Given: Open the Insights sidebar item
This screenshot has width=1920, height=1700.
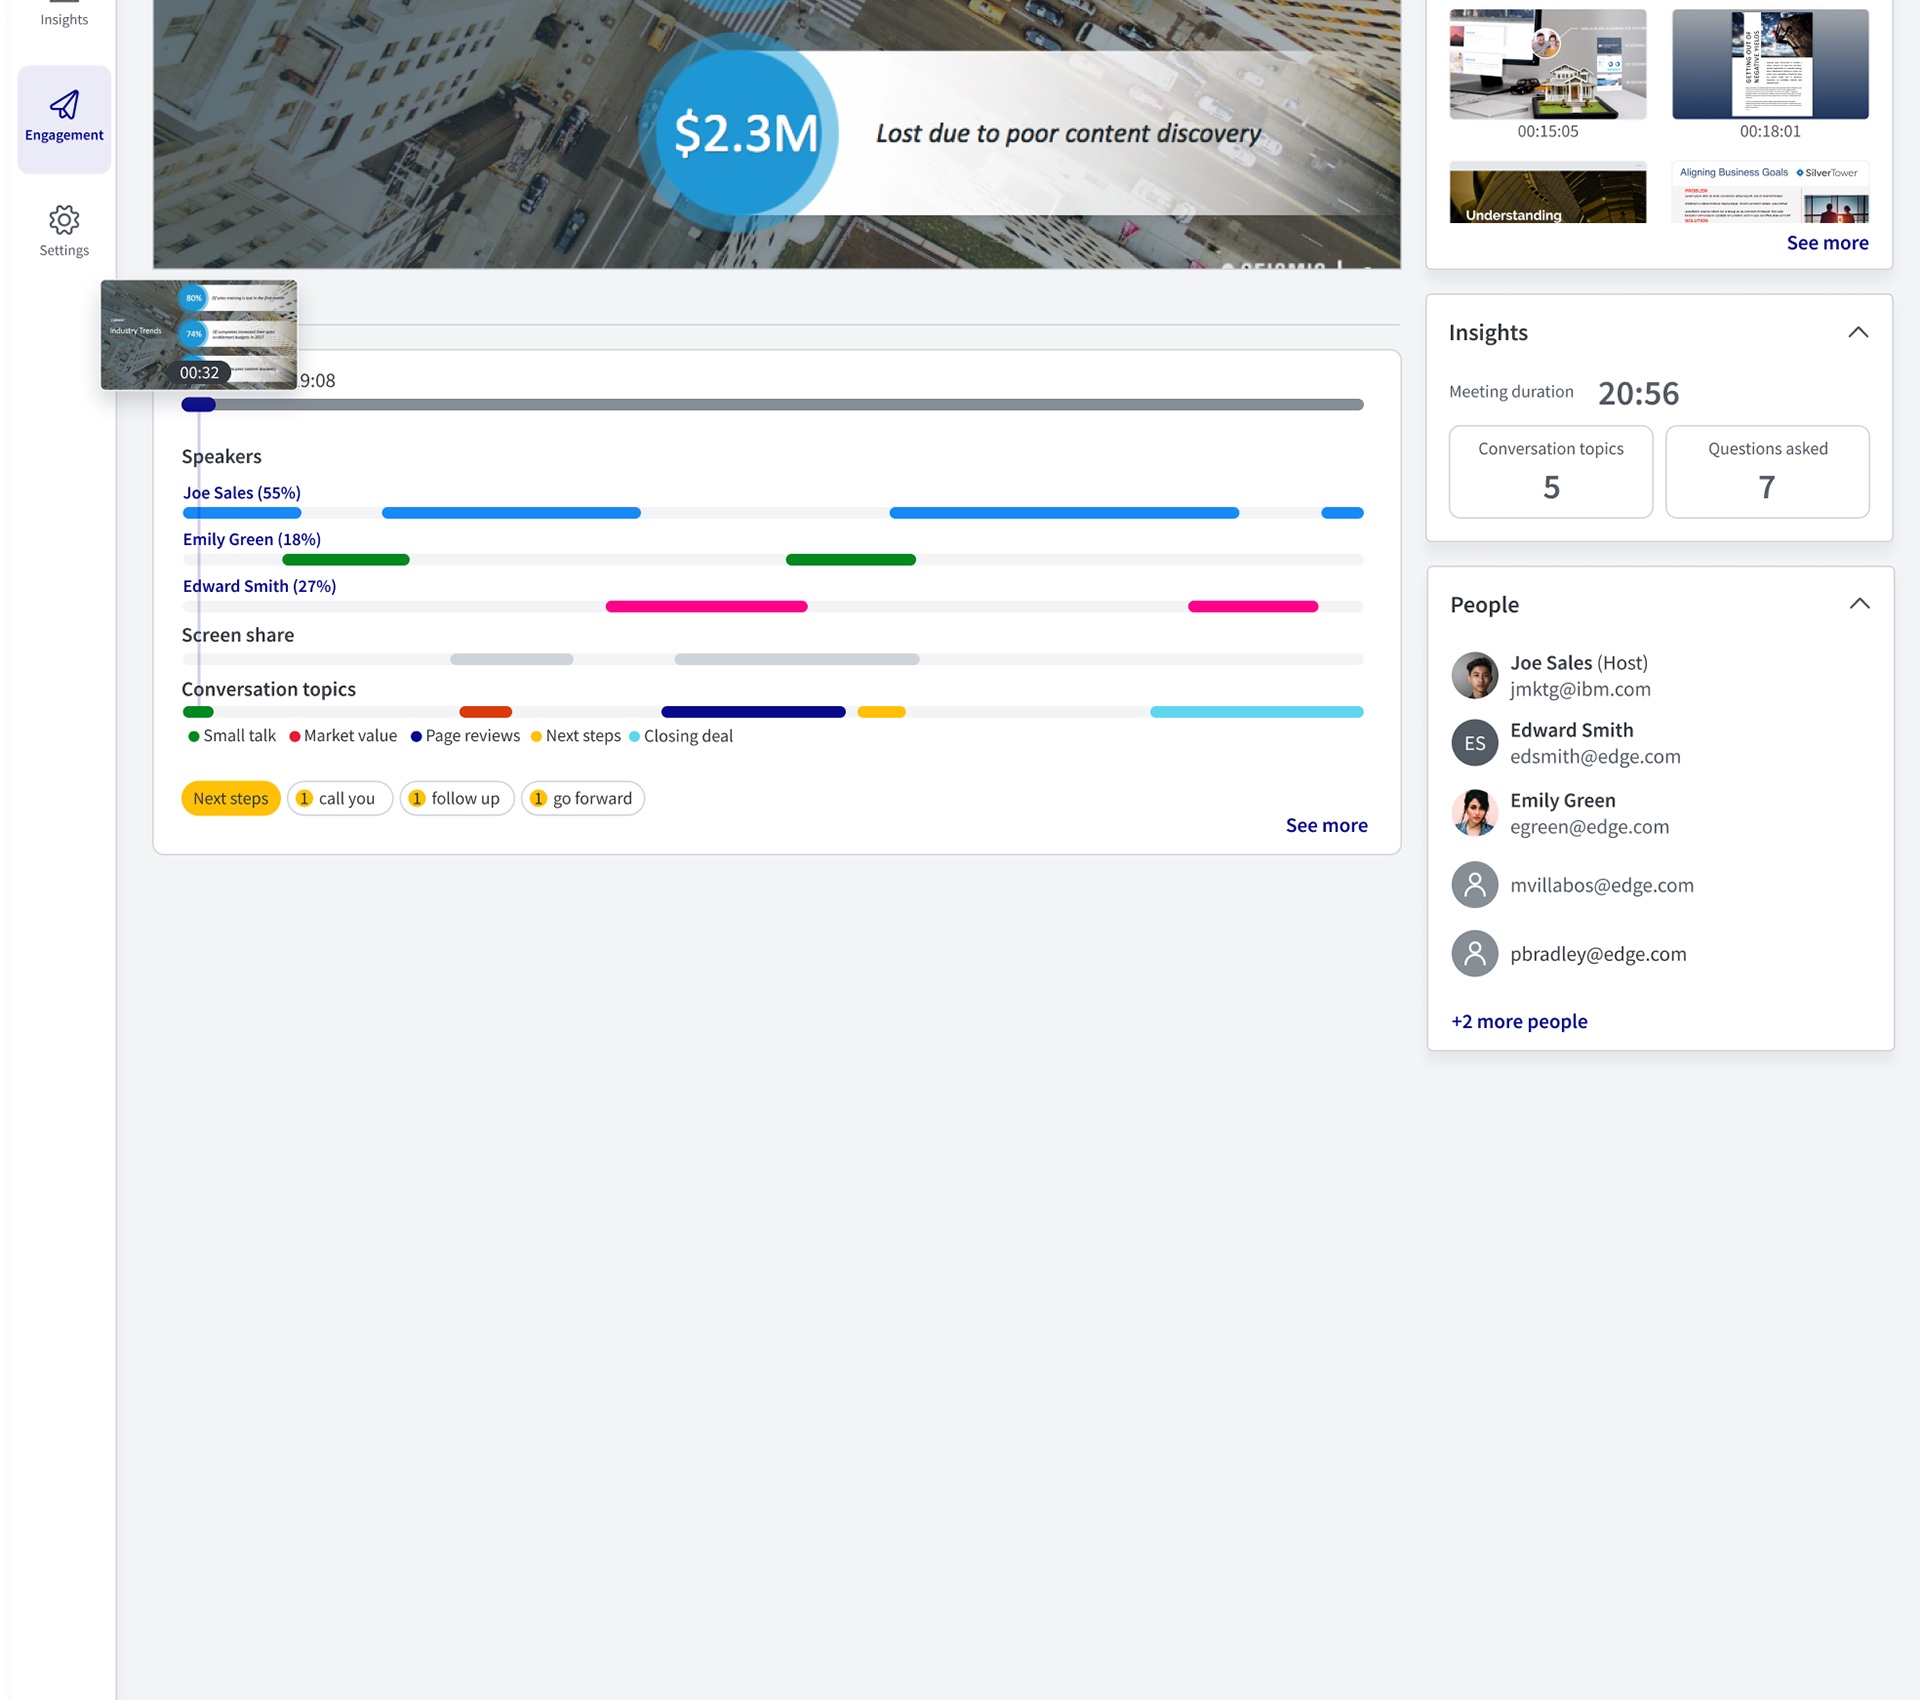Looking at the screenshot, I should (x=64, y=15).
